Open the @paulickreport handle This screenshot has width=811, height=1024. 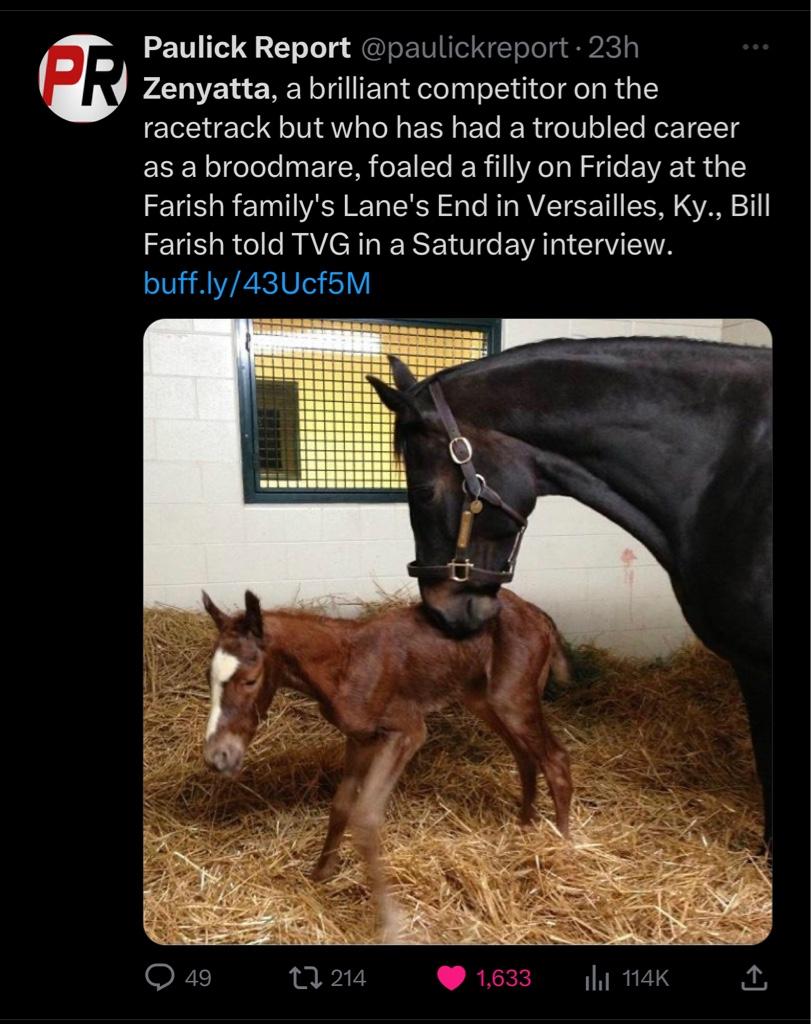[464, 48]
